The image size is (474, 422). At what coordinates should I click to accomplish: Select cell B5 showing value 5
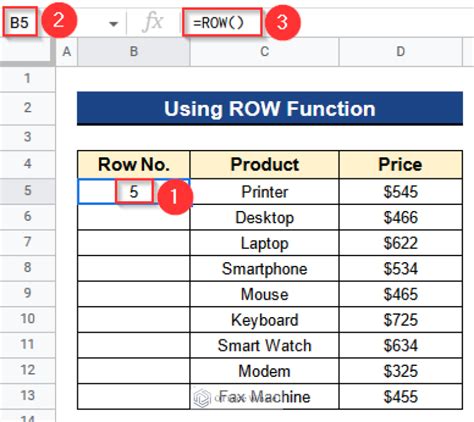click(134, 191)
